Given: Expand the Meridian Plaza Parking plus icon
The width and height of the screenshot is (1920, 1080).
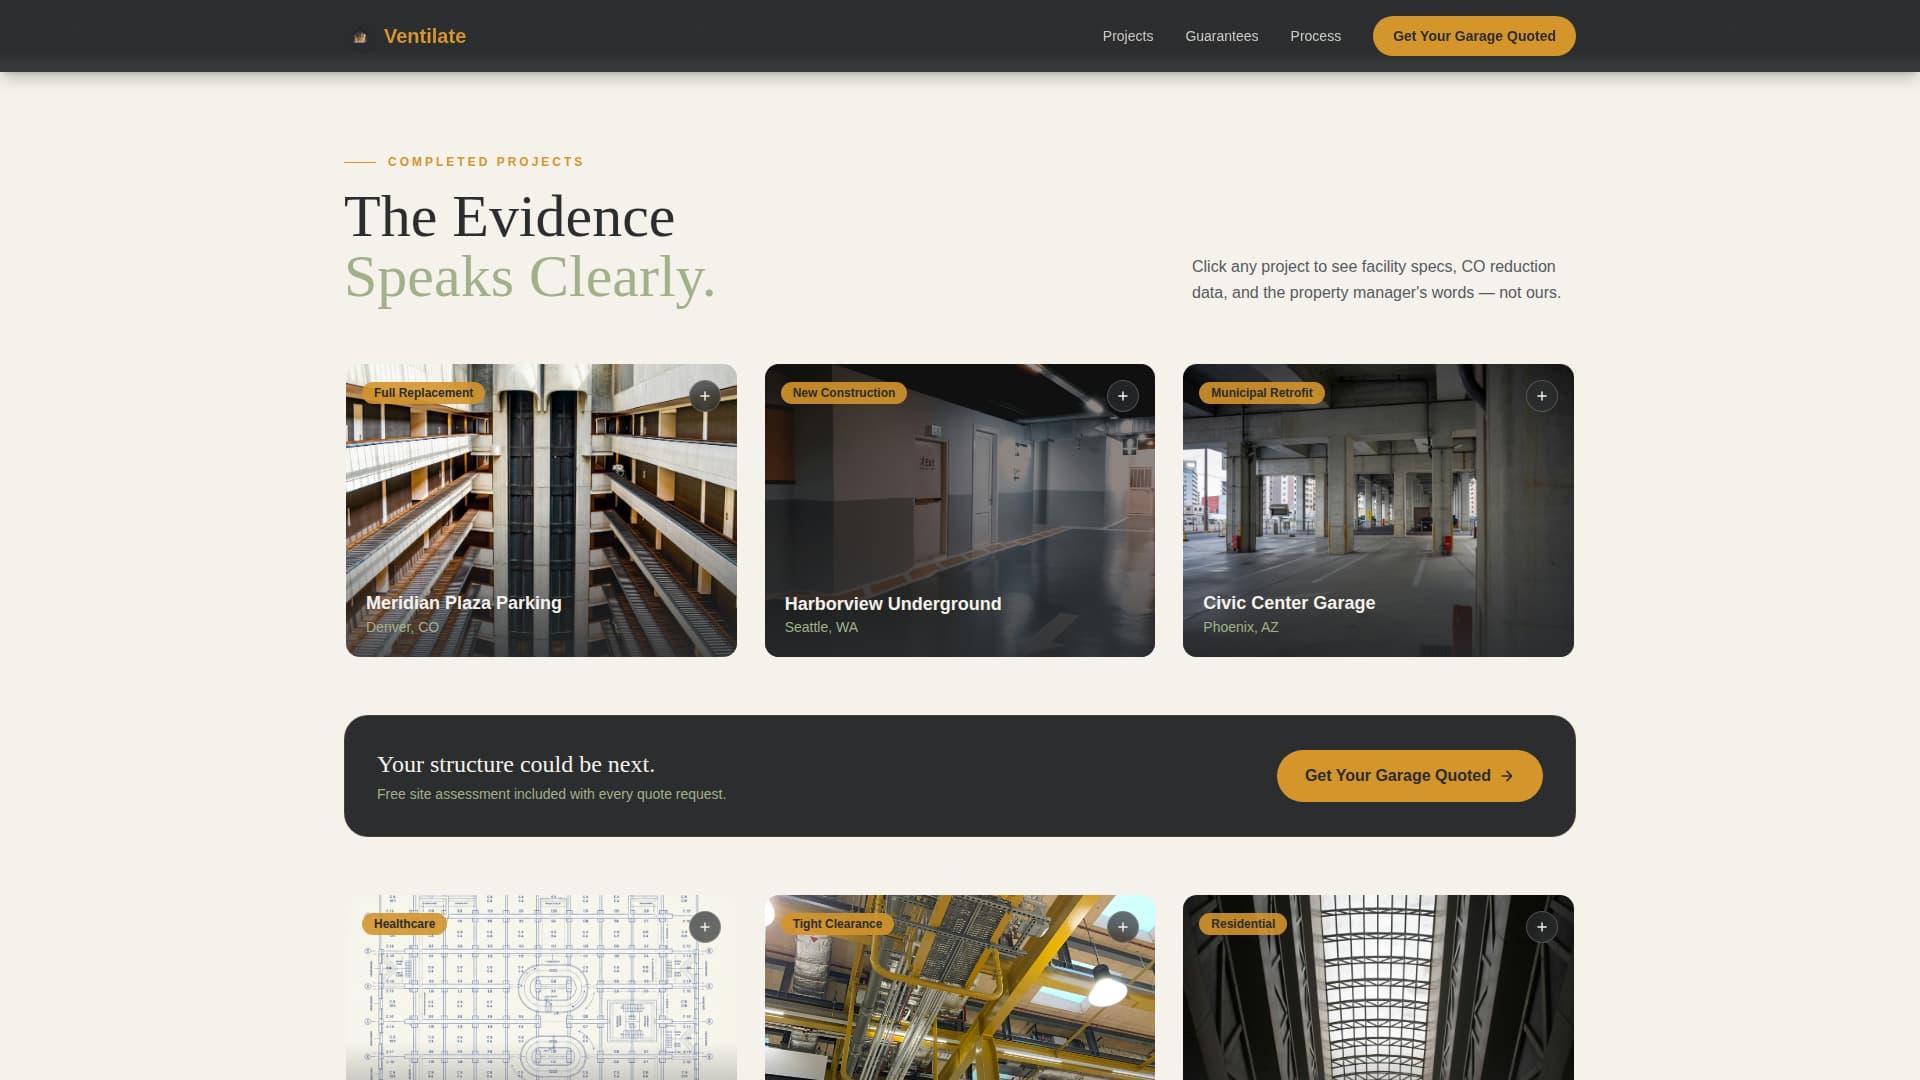Looking at the screenshot, I should click(x=705, y=396).
